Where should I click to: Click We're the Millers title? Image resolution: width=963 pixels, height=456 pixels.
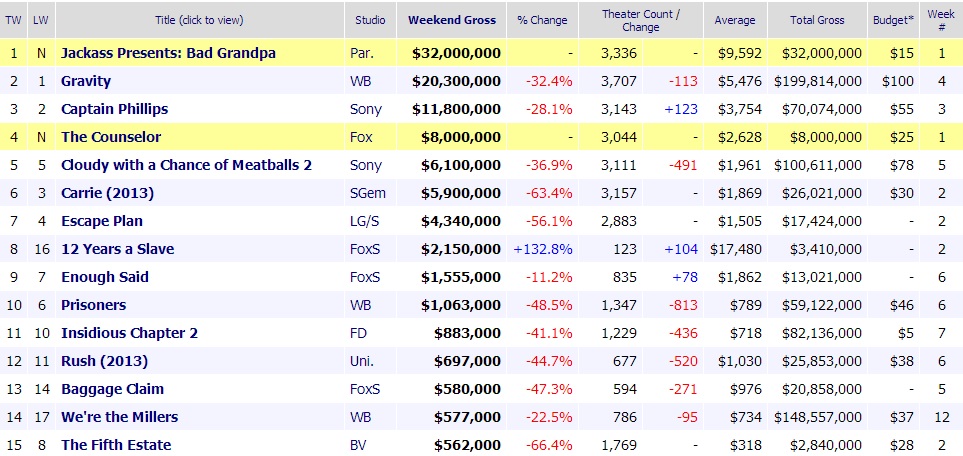click(x=121, y=417)
